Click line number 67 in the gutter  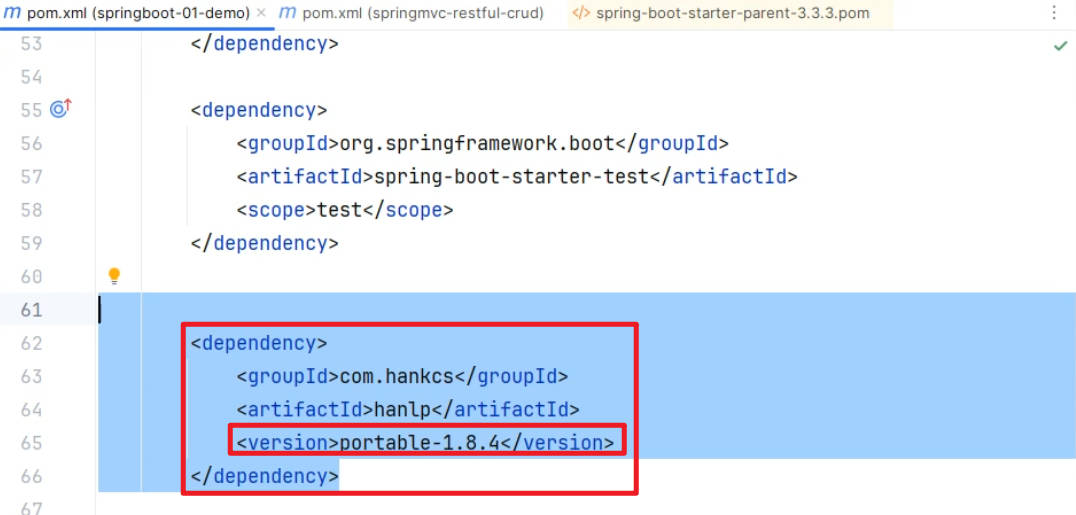(32, 507)
